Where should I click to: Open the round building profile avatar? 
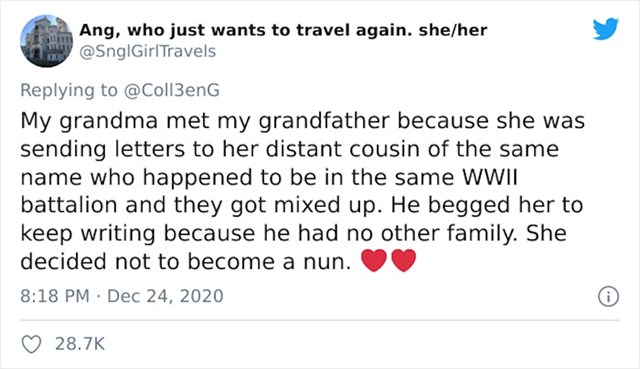point(47,41)
